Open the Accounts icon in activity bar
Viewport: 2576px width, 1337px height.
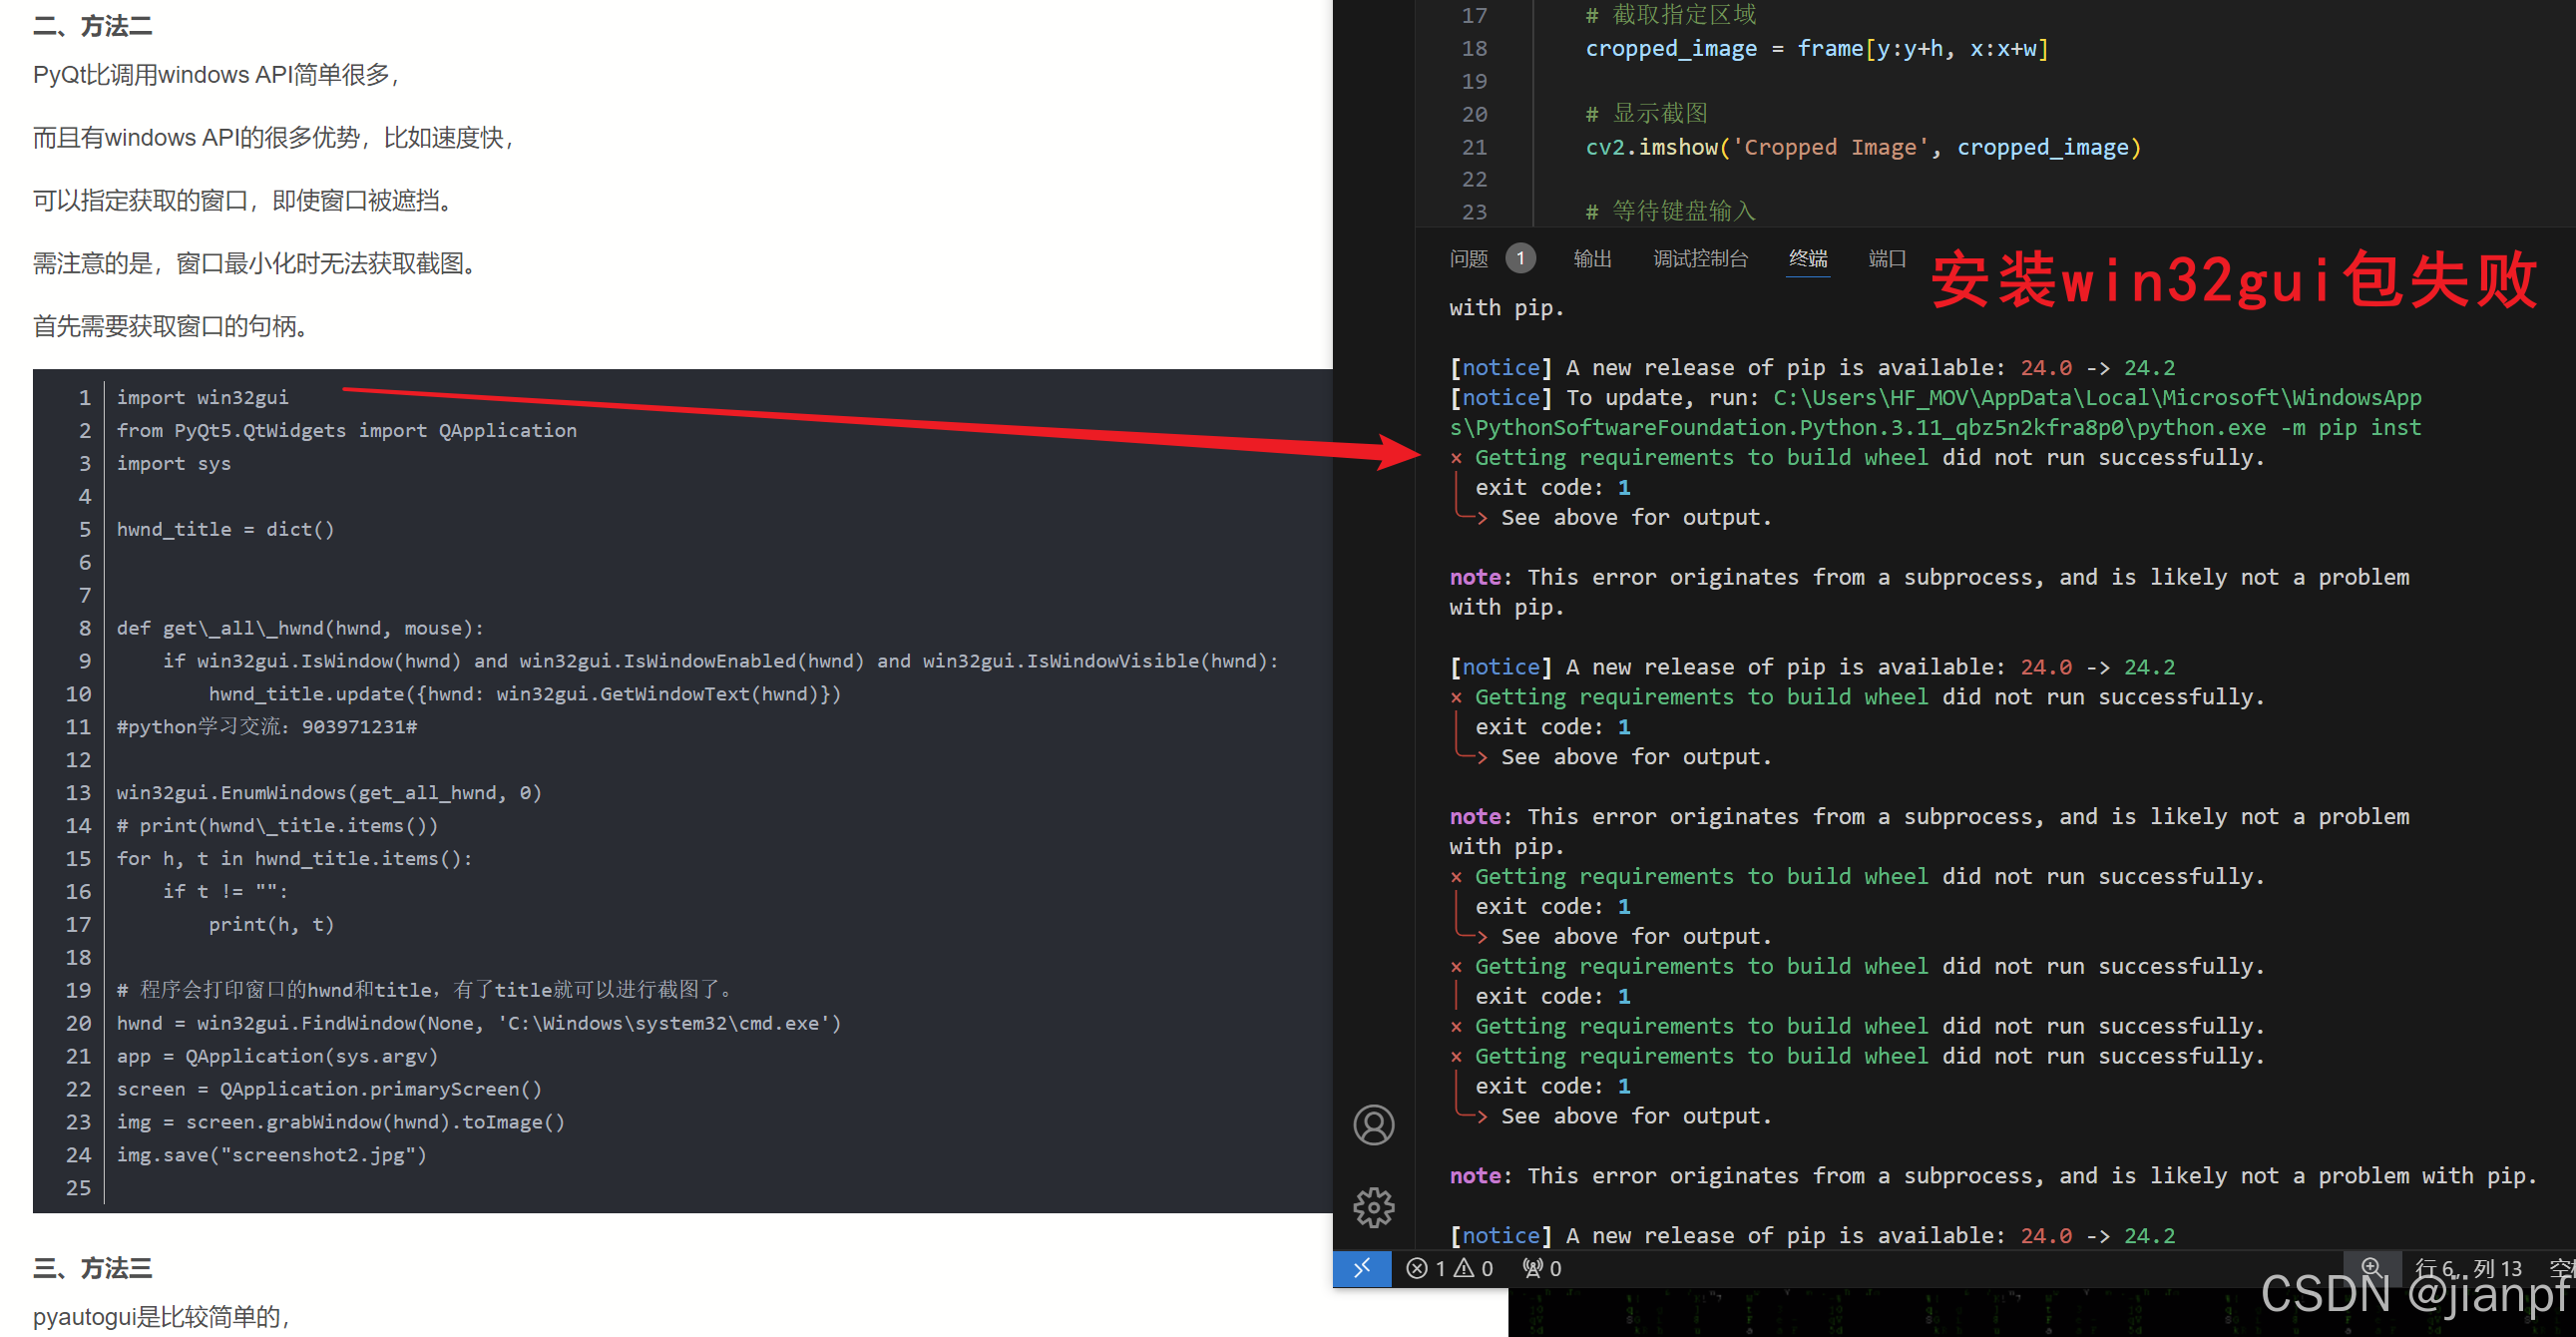click(1373, 1124)
